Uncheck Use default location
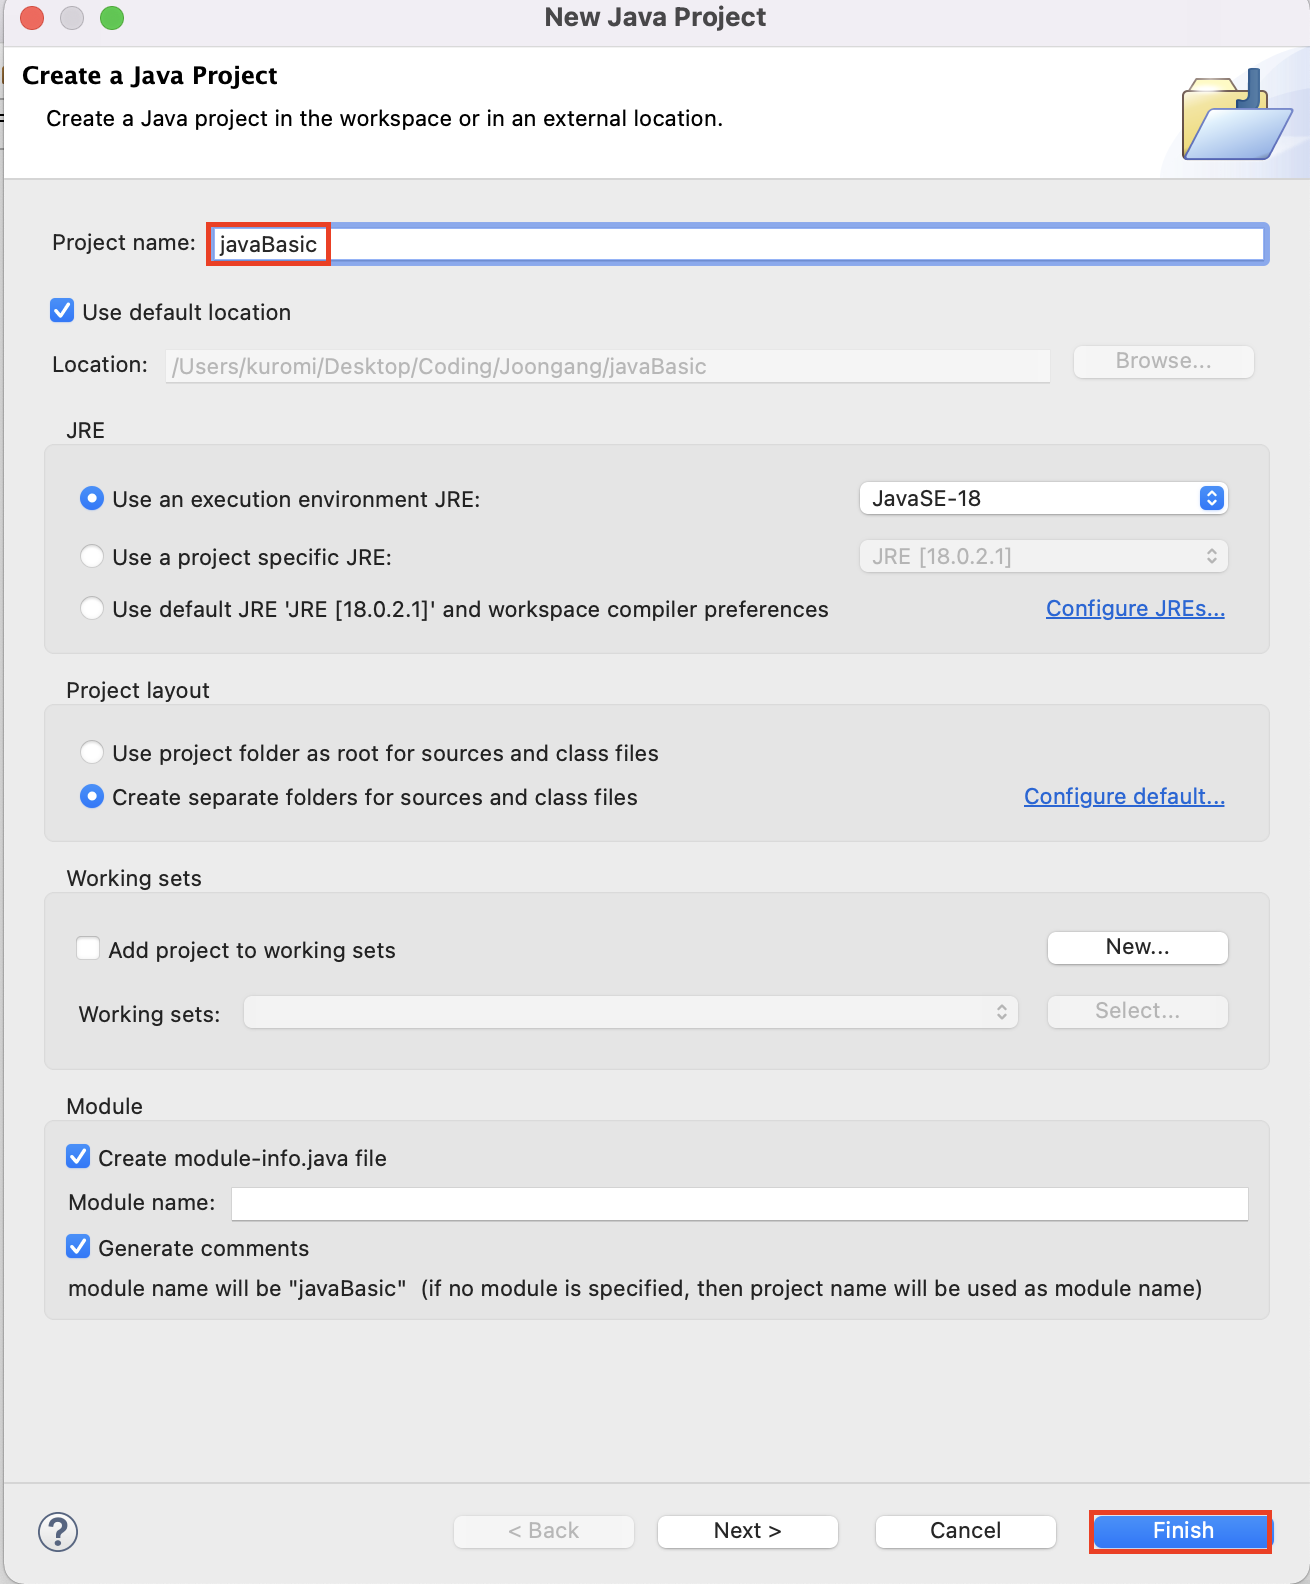1310x1584 pixels. [x=62, y=311]
